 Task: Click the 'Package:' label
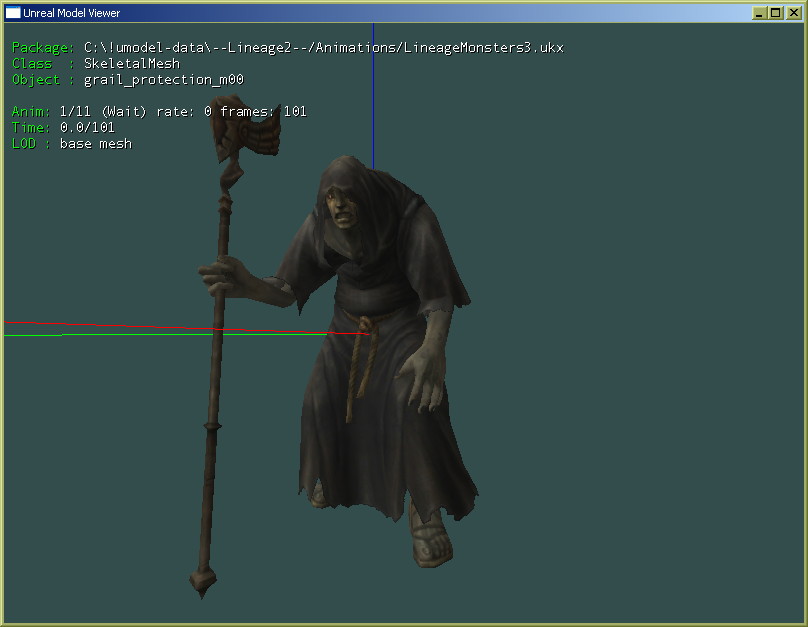click(x=43, y=47)
